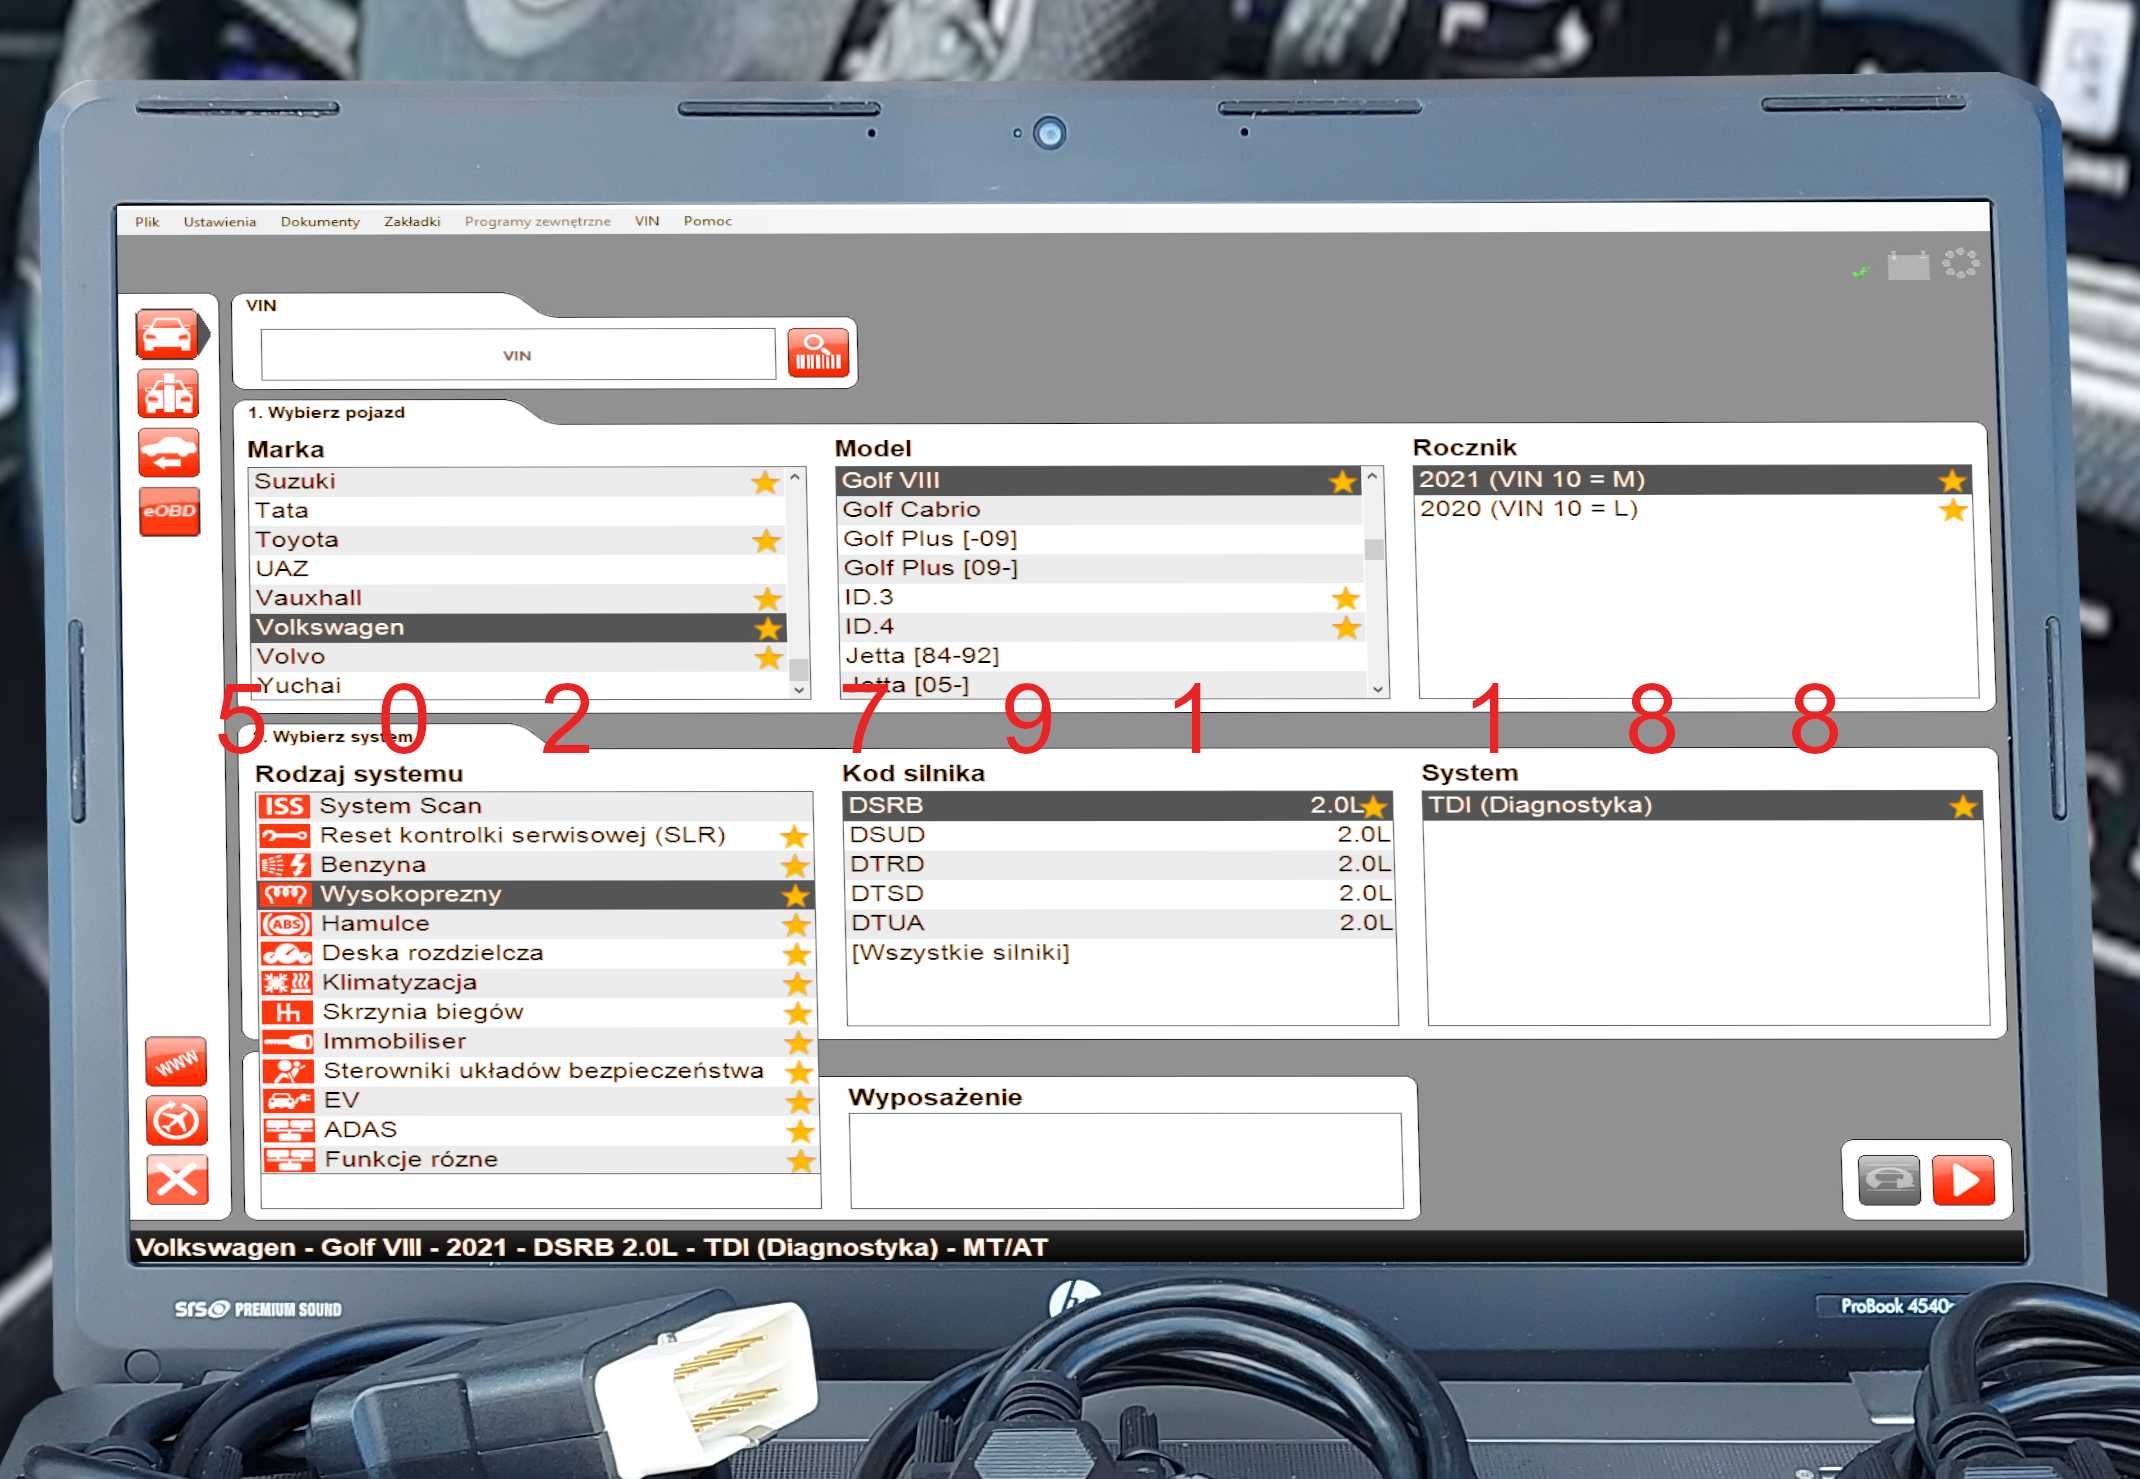Click Model list scroll up arrow

[1373, 477]
